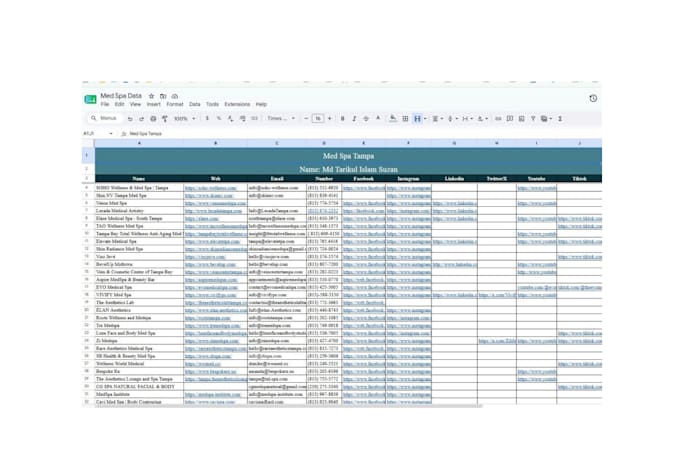Screen dimensions: 680x459
Task: Click the Insert chart icon
Action: pos(522,118)
